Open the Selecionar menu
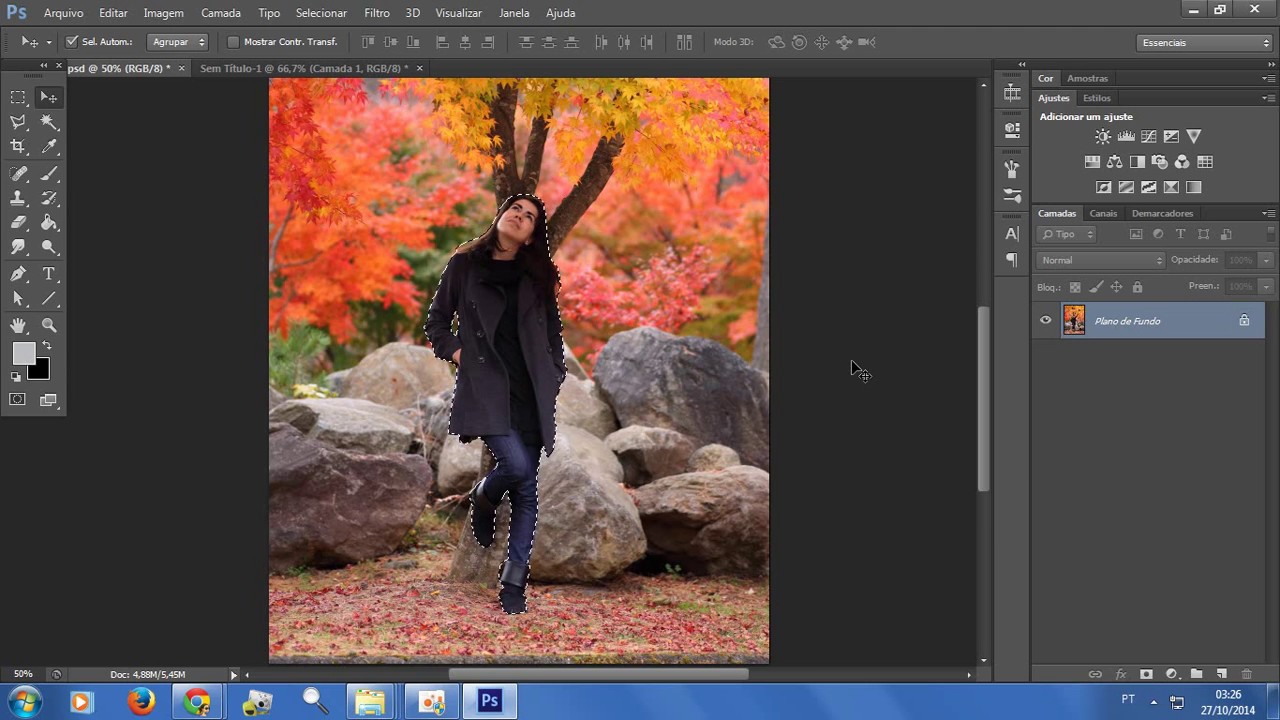 tap(321, 13)
